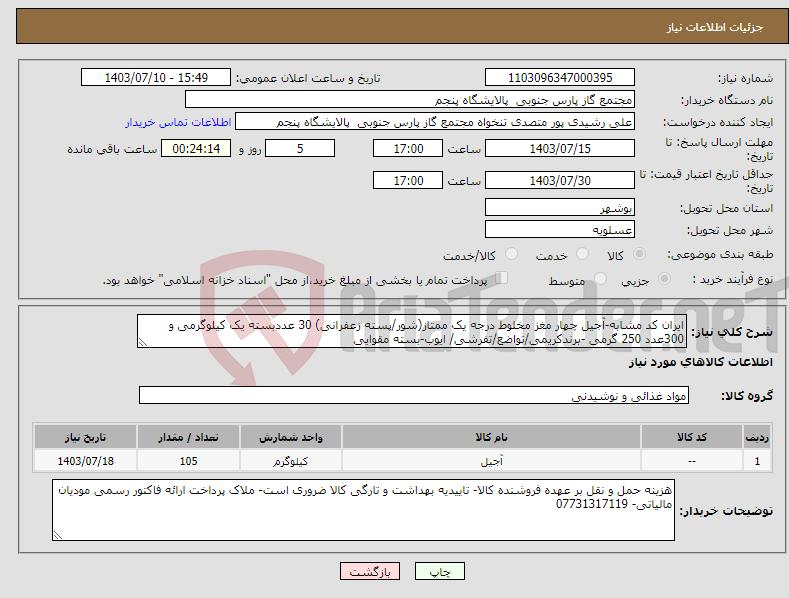The image size is (789, 598).
Task: Click the remaining time field 00:24:14
Action: [x=196, y=148]
